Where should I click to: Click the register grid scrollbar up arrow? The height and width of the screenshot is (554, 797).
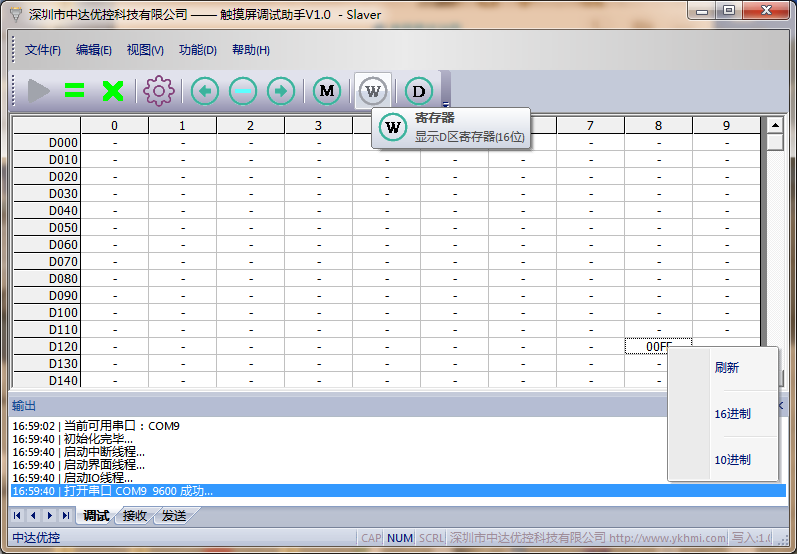click(x=775, y=126)
